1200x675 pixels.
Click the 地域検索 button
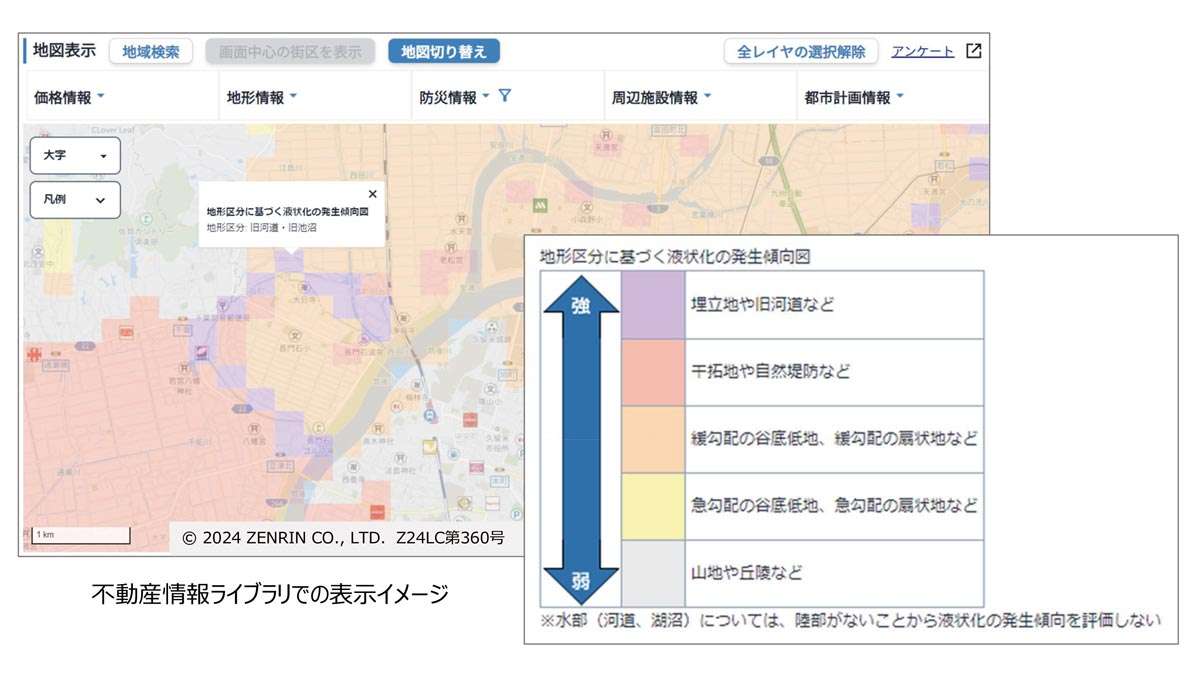click(151, 52)
